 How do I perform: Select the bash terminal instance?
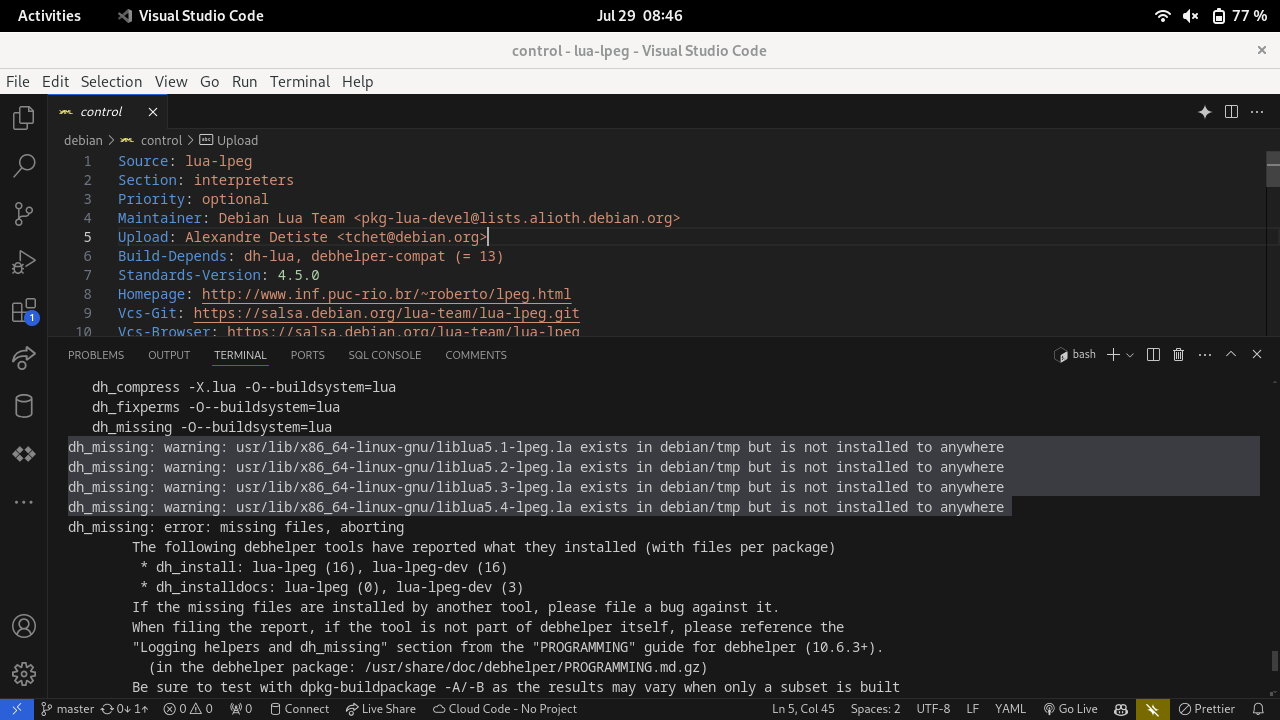1075,355
